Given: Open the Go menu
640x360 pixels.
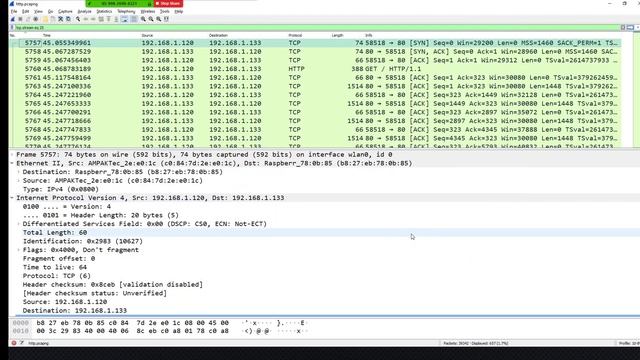Looking at the screenshot, I should [51, 11].
